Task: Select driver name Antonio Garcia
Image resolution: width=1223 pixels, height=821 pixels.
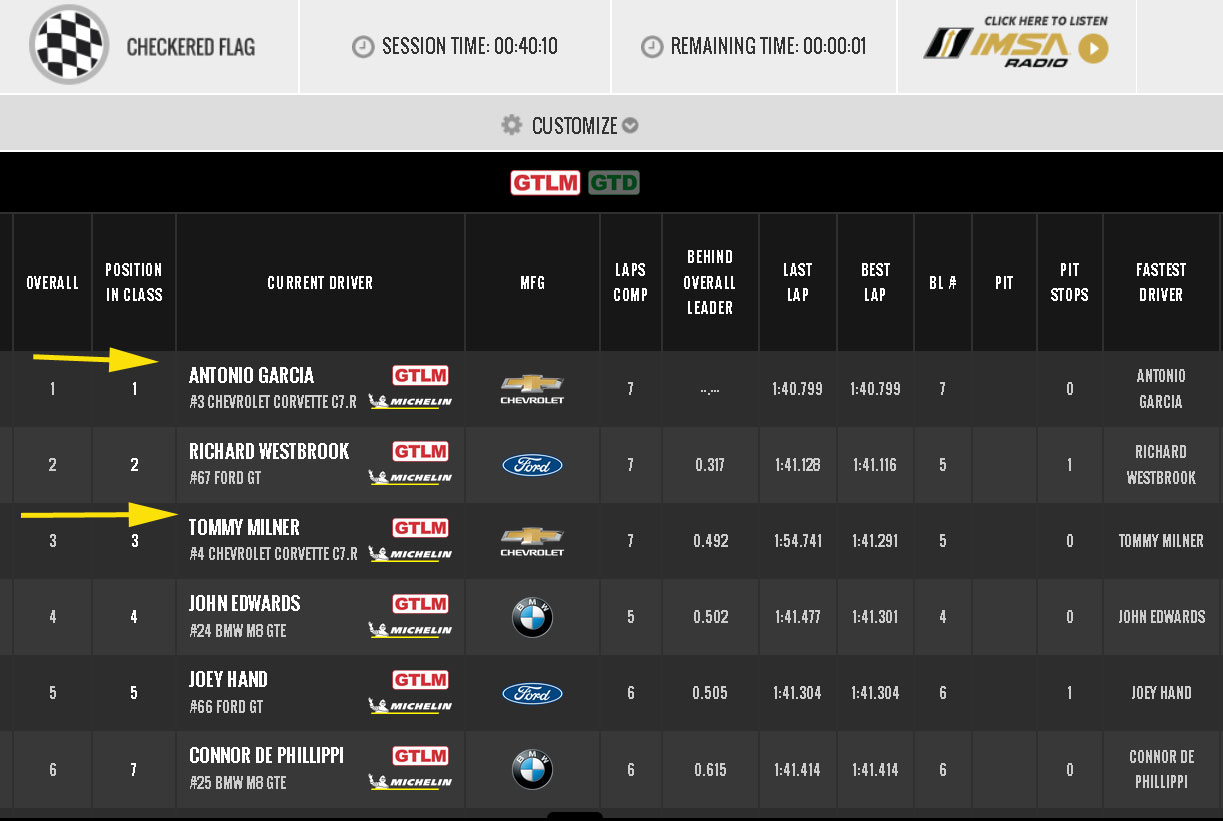Action: click(251, 376)
